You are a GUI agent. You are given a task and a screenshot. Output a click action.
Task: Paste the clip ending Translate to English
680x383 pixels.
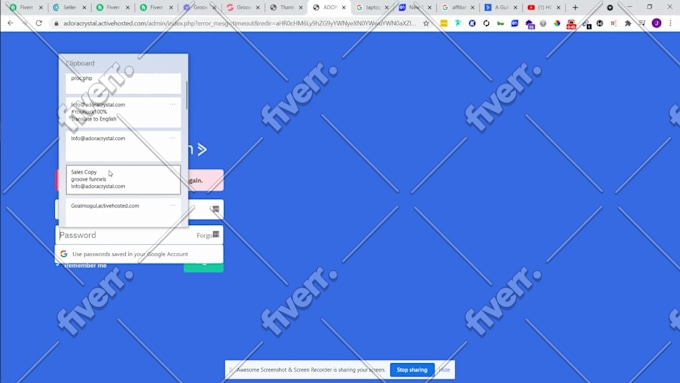[123, 112]
